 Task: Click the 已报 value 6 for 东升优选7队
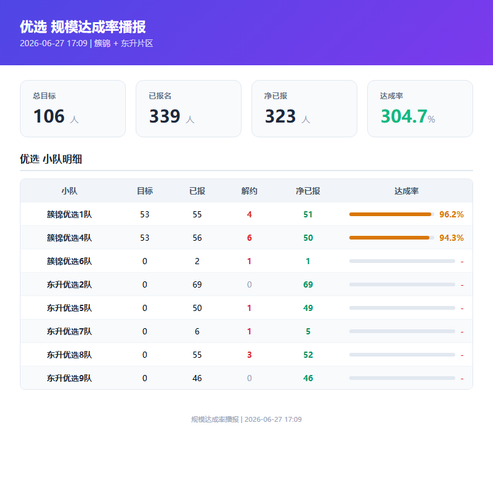[x=197, y=331]
